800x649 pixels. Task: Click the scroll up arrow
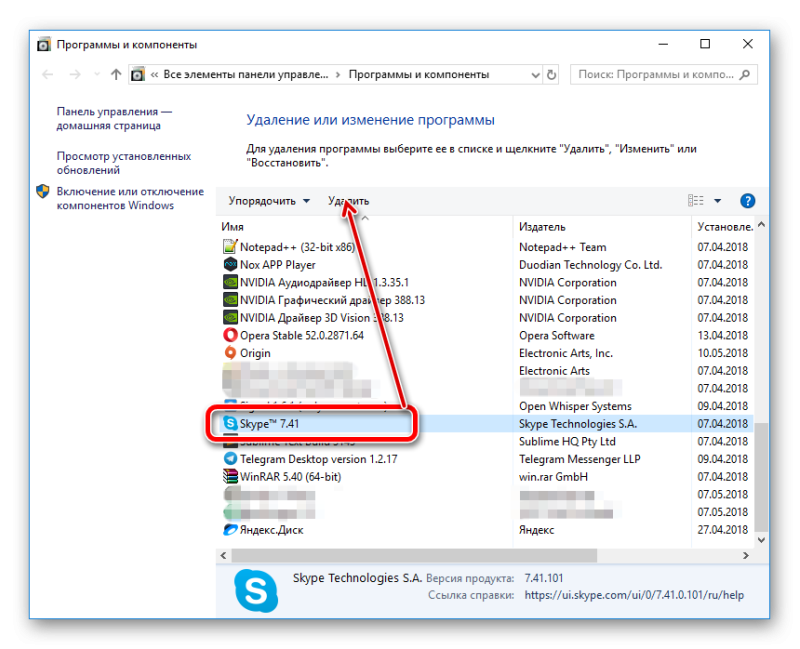coord(761,224)
